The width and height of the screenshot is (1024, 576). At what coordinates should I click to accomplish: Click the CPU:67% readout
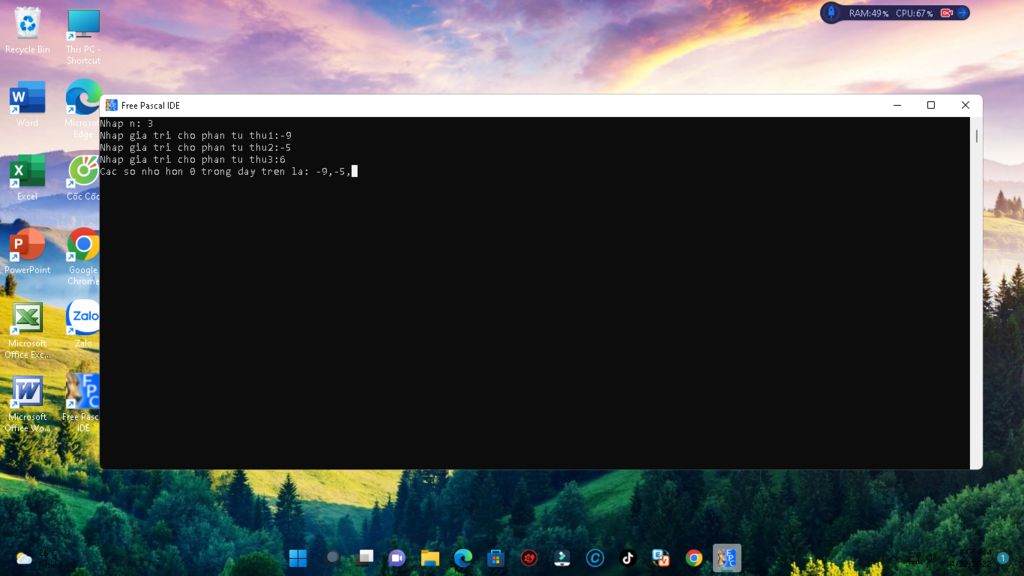[x=914, y=13]
